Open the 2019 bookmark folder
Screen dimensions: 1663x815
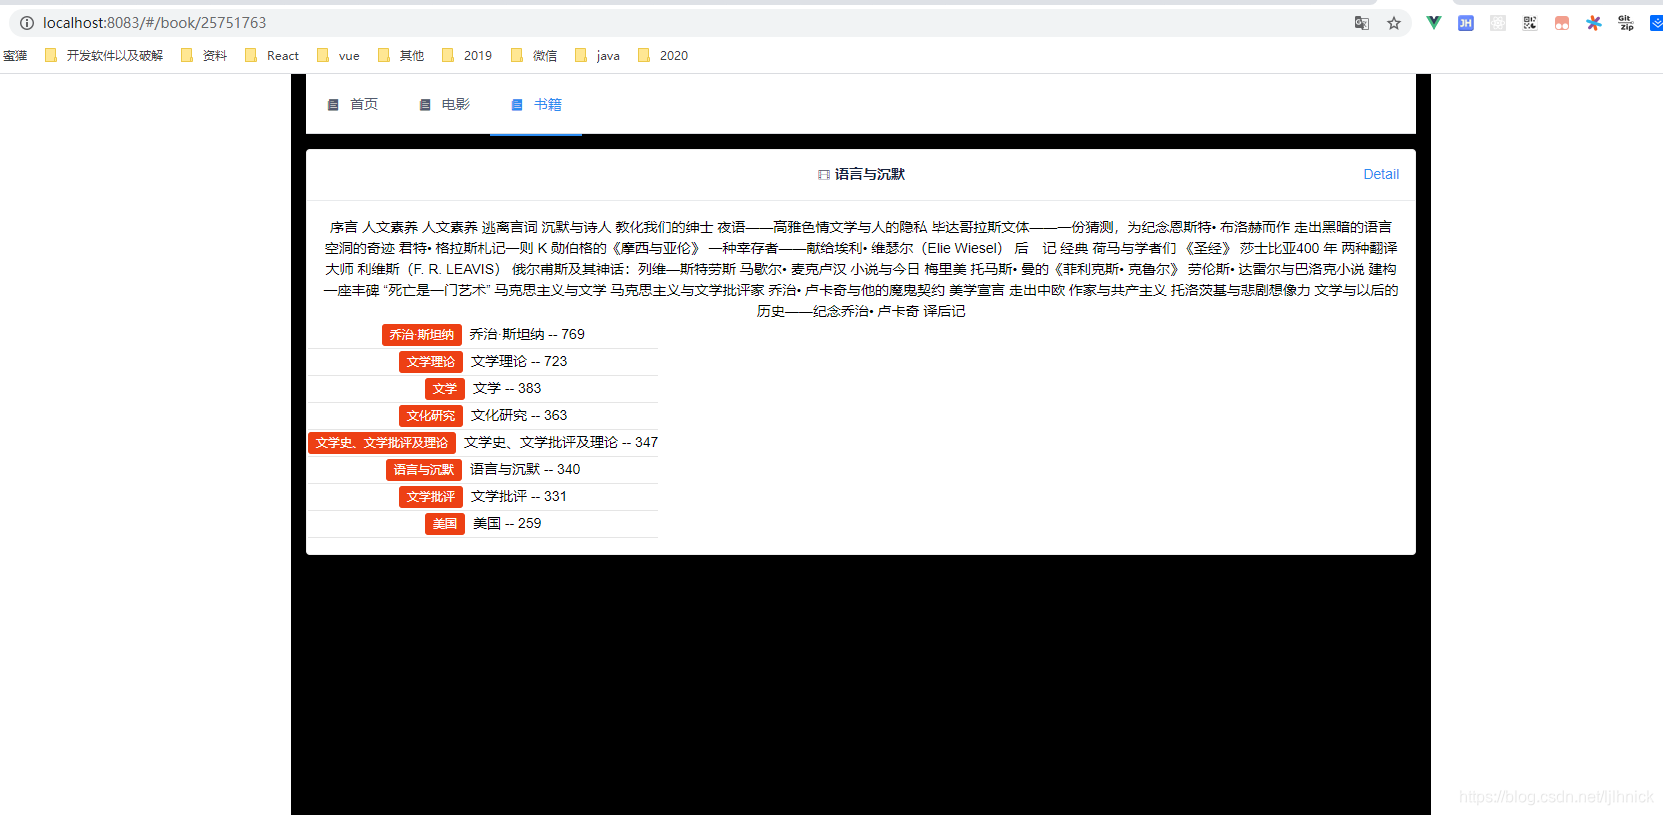tap(467, 56)
